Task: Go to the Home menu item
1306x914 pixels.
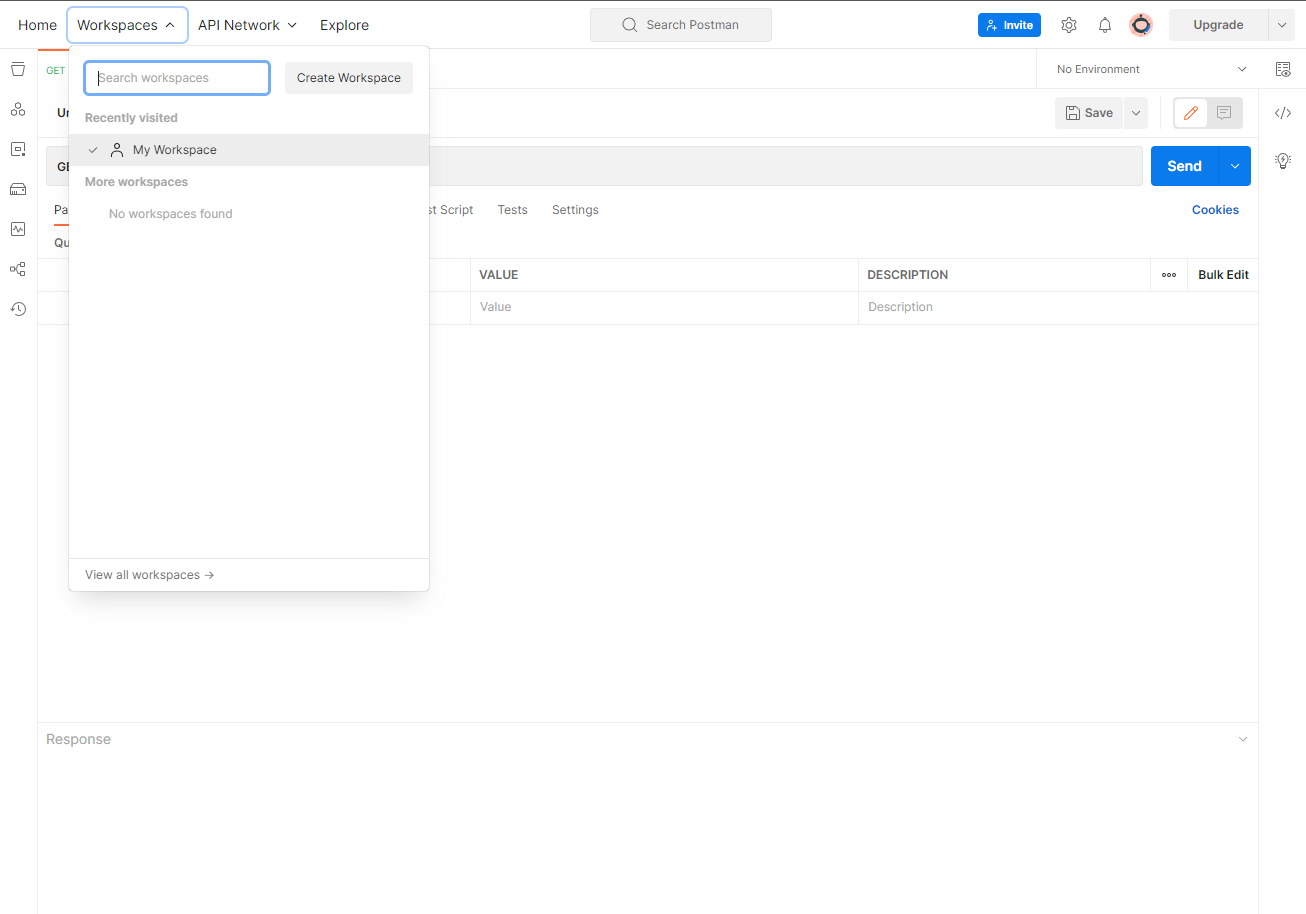Action: click(x=37, y=25)
